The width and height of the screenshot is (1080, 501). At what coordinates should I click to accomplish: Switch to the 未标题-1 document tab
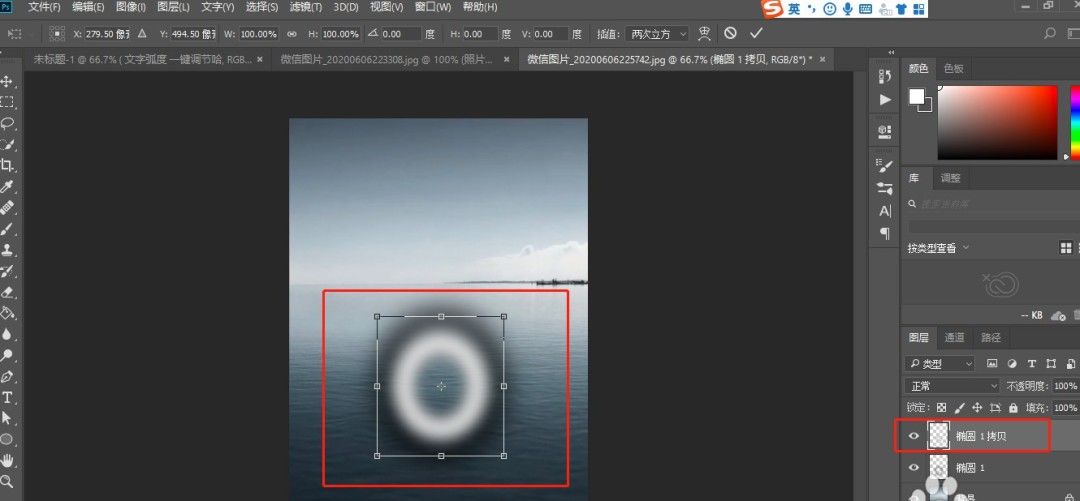142,59
